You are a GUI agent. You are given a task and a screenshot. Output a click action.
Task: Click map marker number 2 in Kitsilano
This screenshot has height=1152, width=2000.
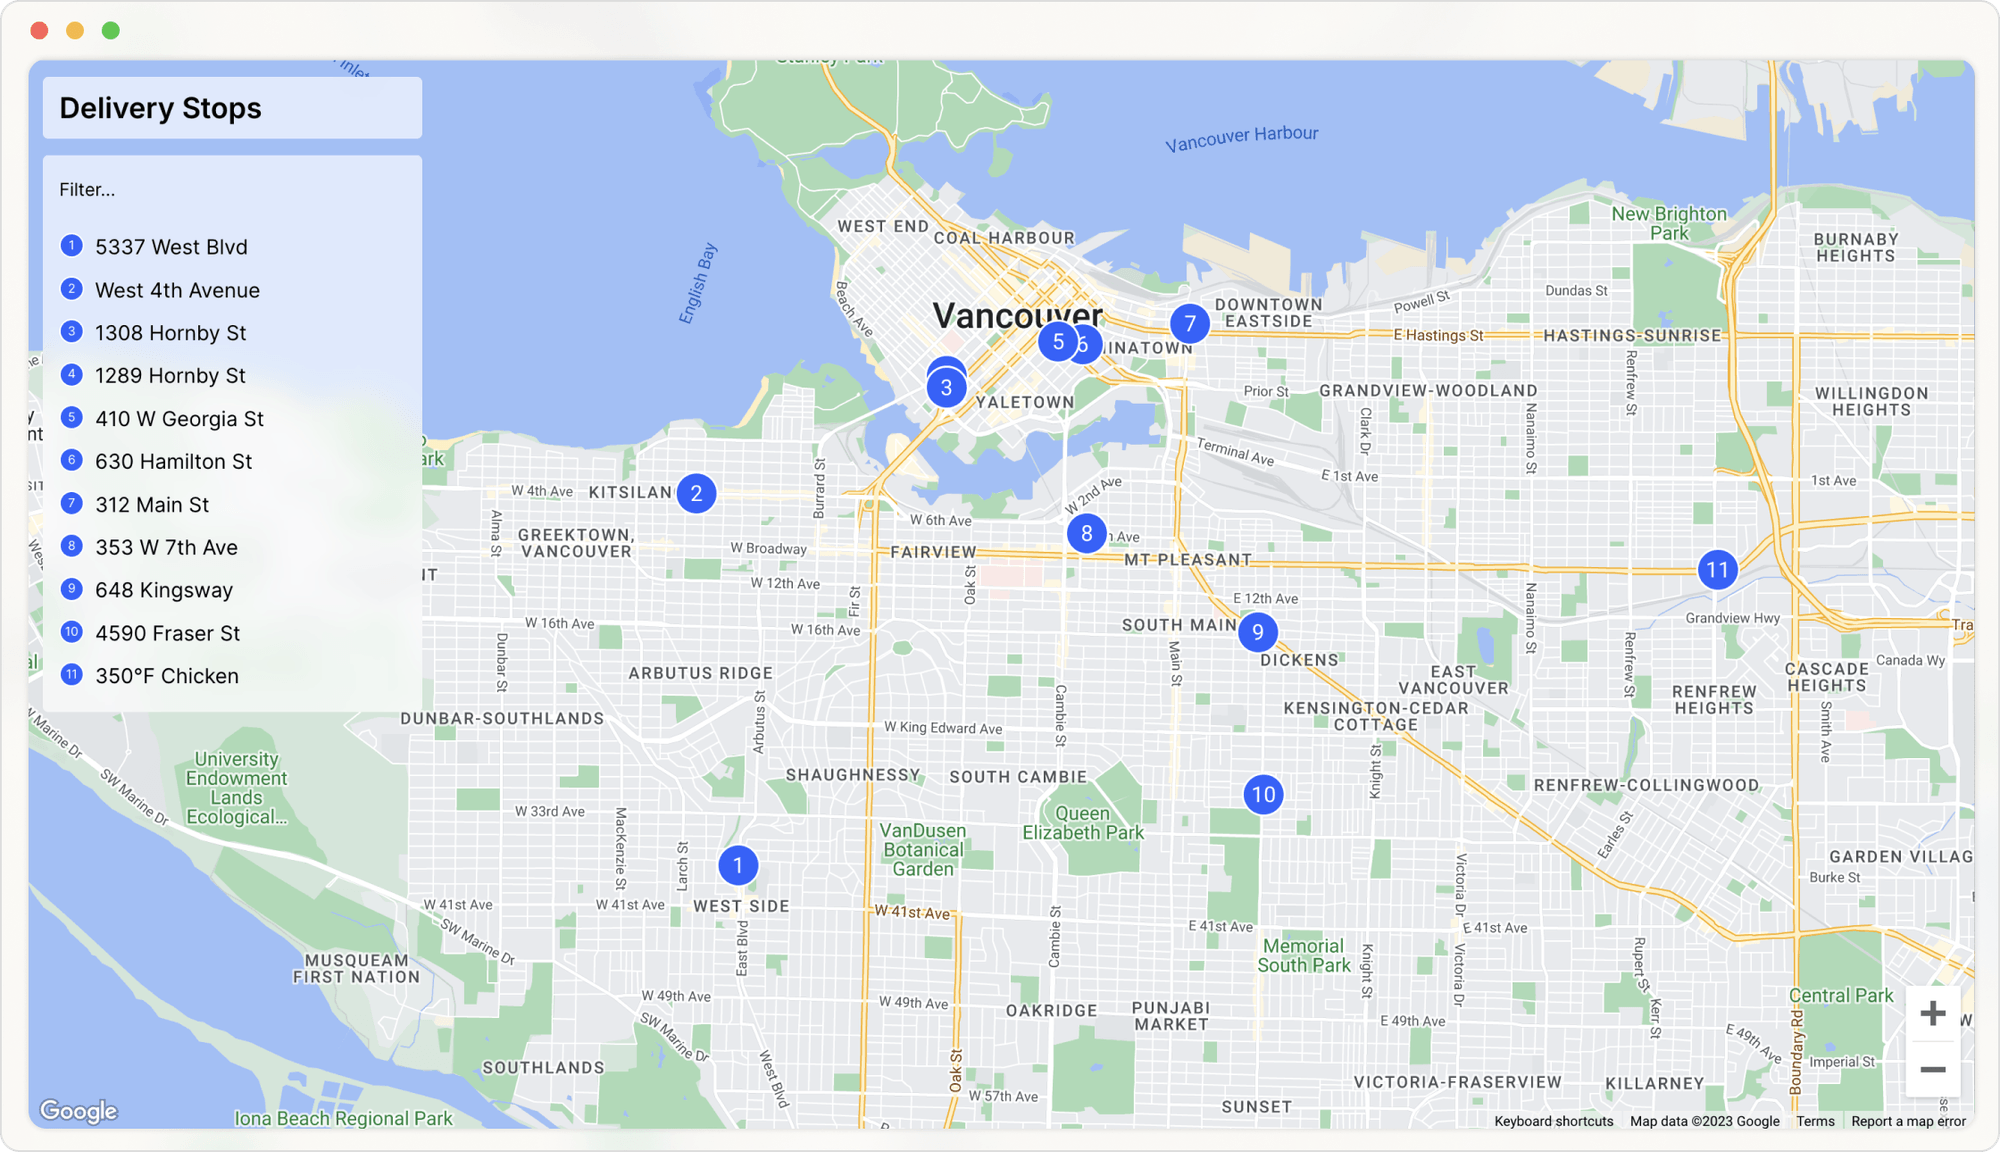[x=696, y=493]
